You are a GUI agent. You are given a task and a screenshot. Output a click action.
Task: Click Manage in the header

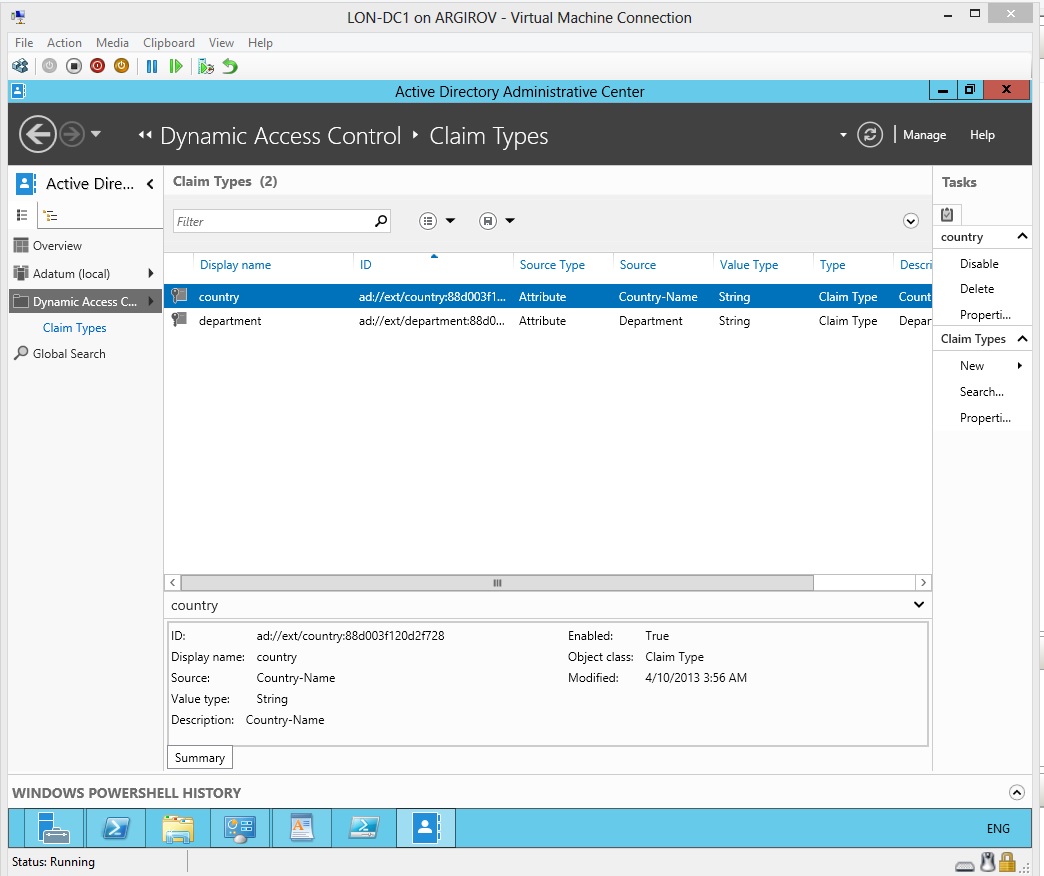(924, 134)
